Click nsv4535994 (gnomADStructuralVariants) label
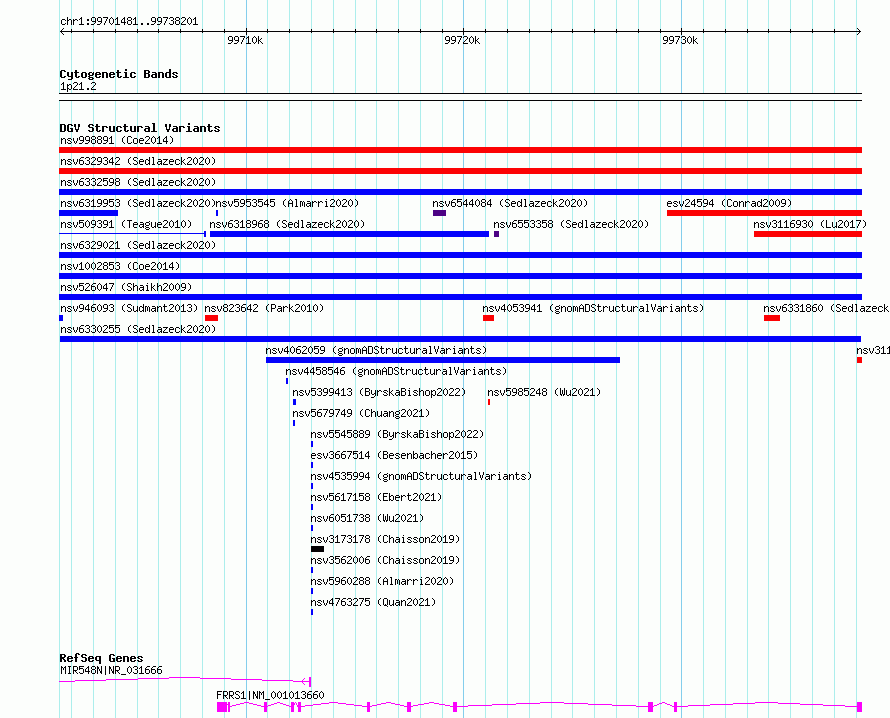 421,476
